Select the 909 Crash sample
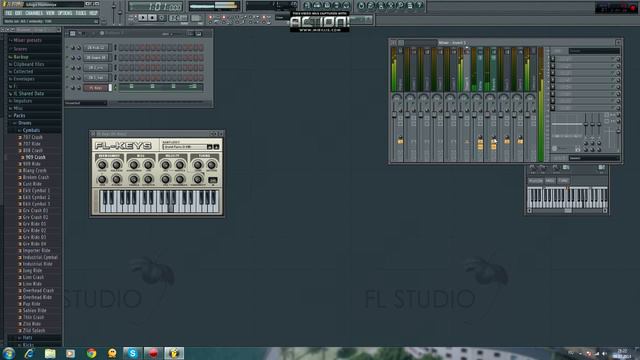The image size is (640, 360). [35, 157]
